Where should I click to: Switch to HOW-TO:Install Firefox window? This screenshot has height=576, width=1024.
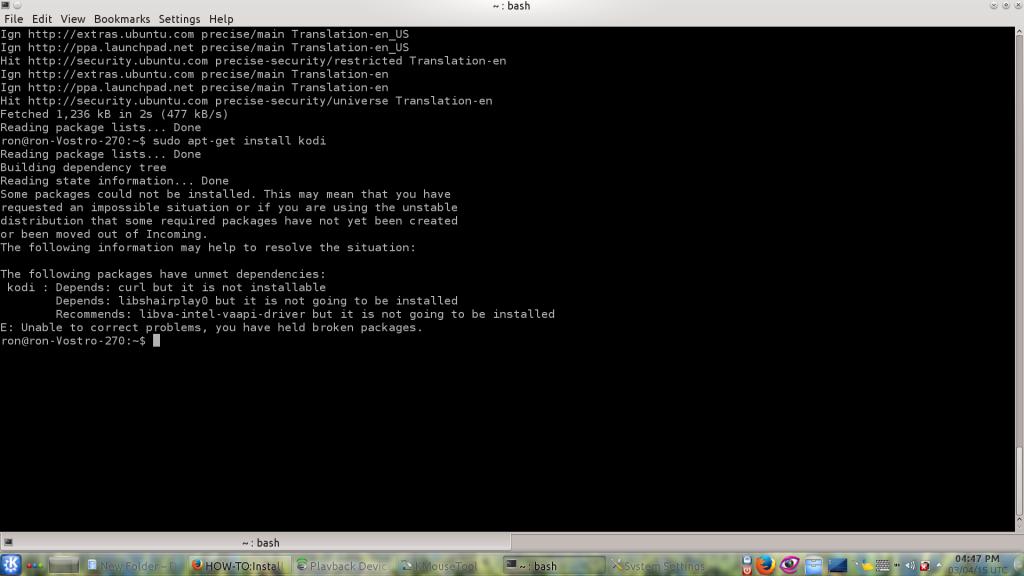point(237,566)
